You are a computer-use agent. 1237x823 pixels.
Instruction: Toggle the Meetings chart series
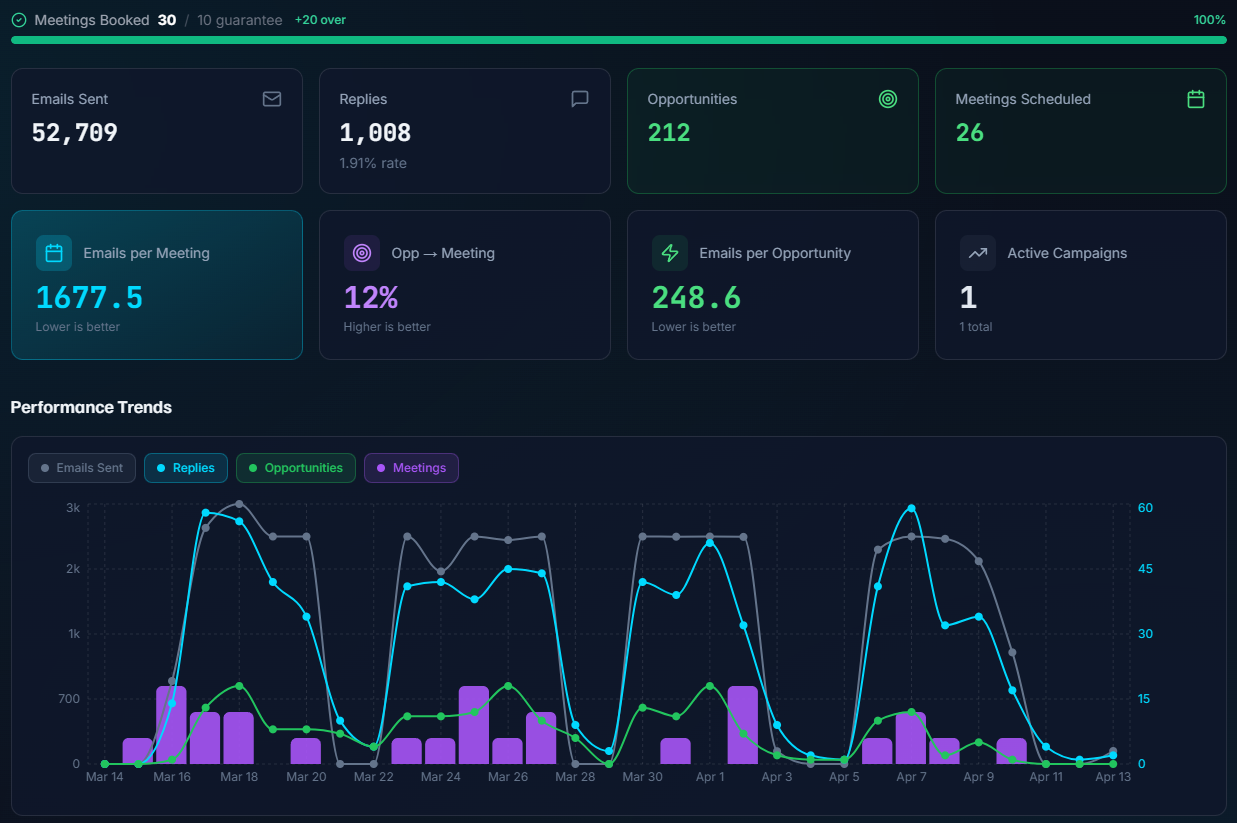pyautogui.click(x=411, y=468)
